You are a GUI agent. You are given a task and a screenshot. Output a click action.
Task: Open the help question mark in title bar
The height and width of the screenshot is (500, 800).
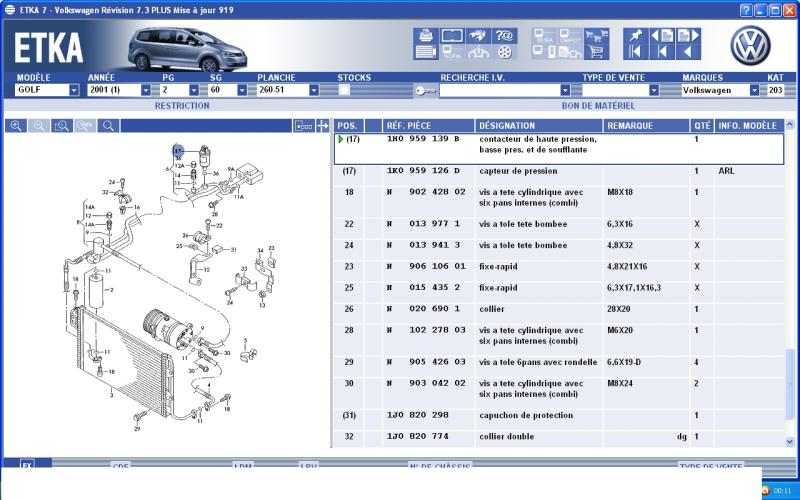point(745,10)
